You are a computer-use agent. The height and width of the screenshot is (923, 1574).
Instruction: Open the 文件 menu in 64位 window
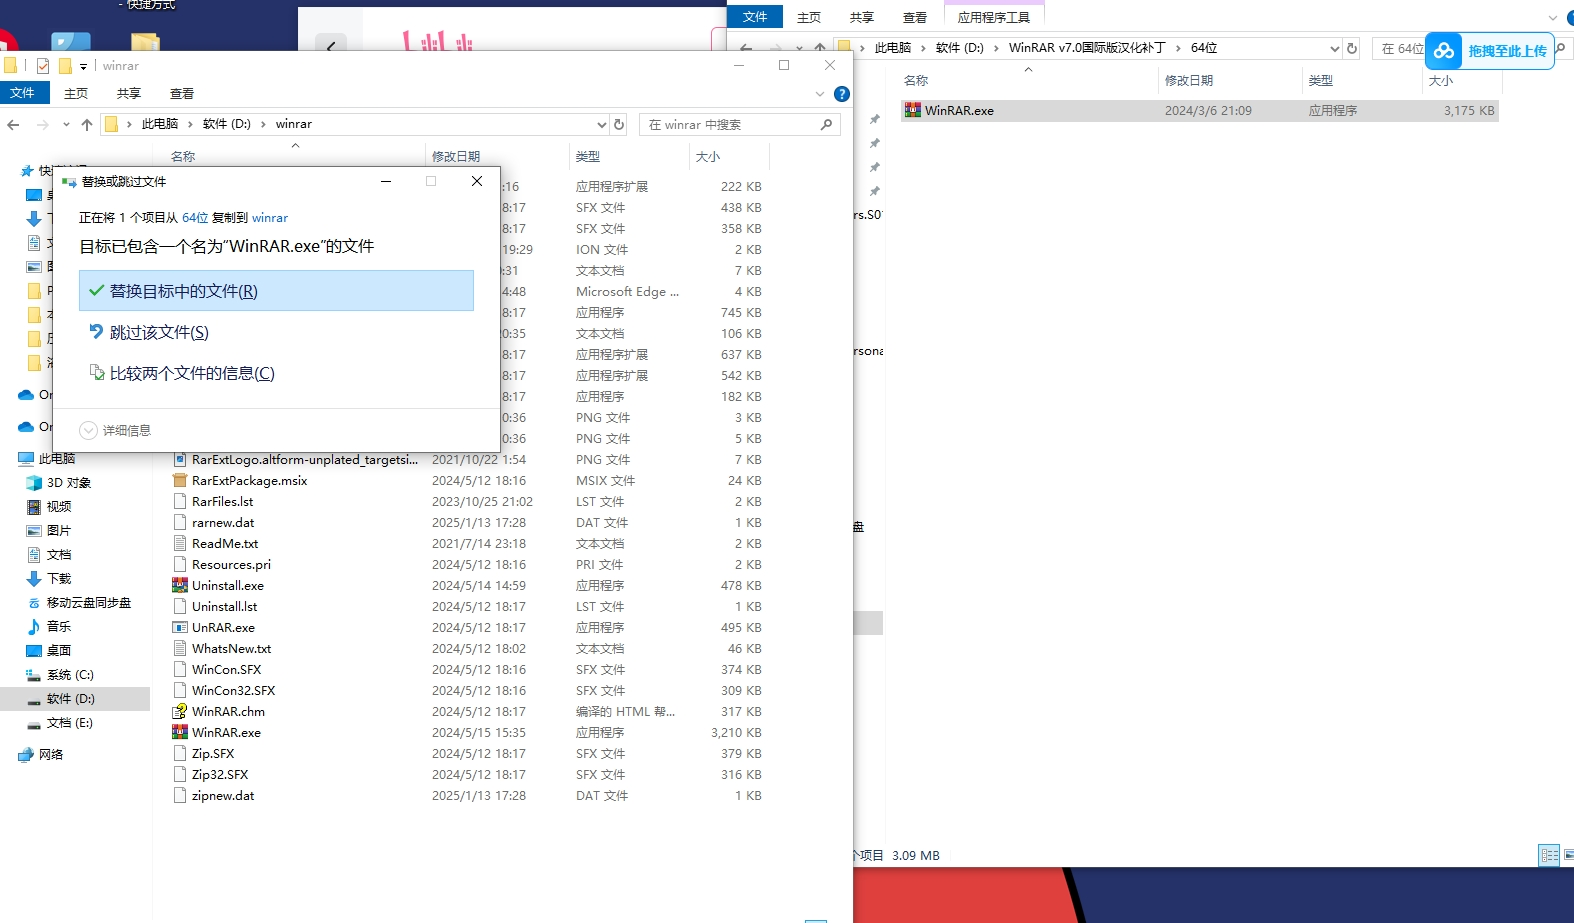(755, 17)
